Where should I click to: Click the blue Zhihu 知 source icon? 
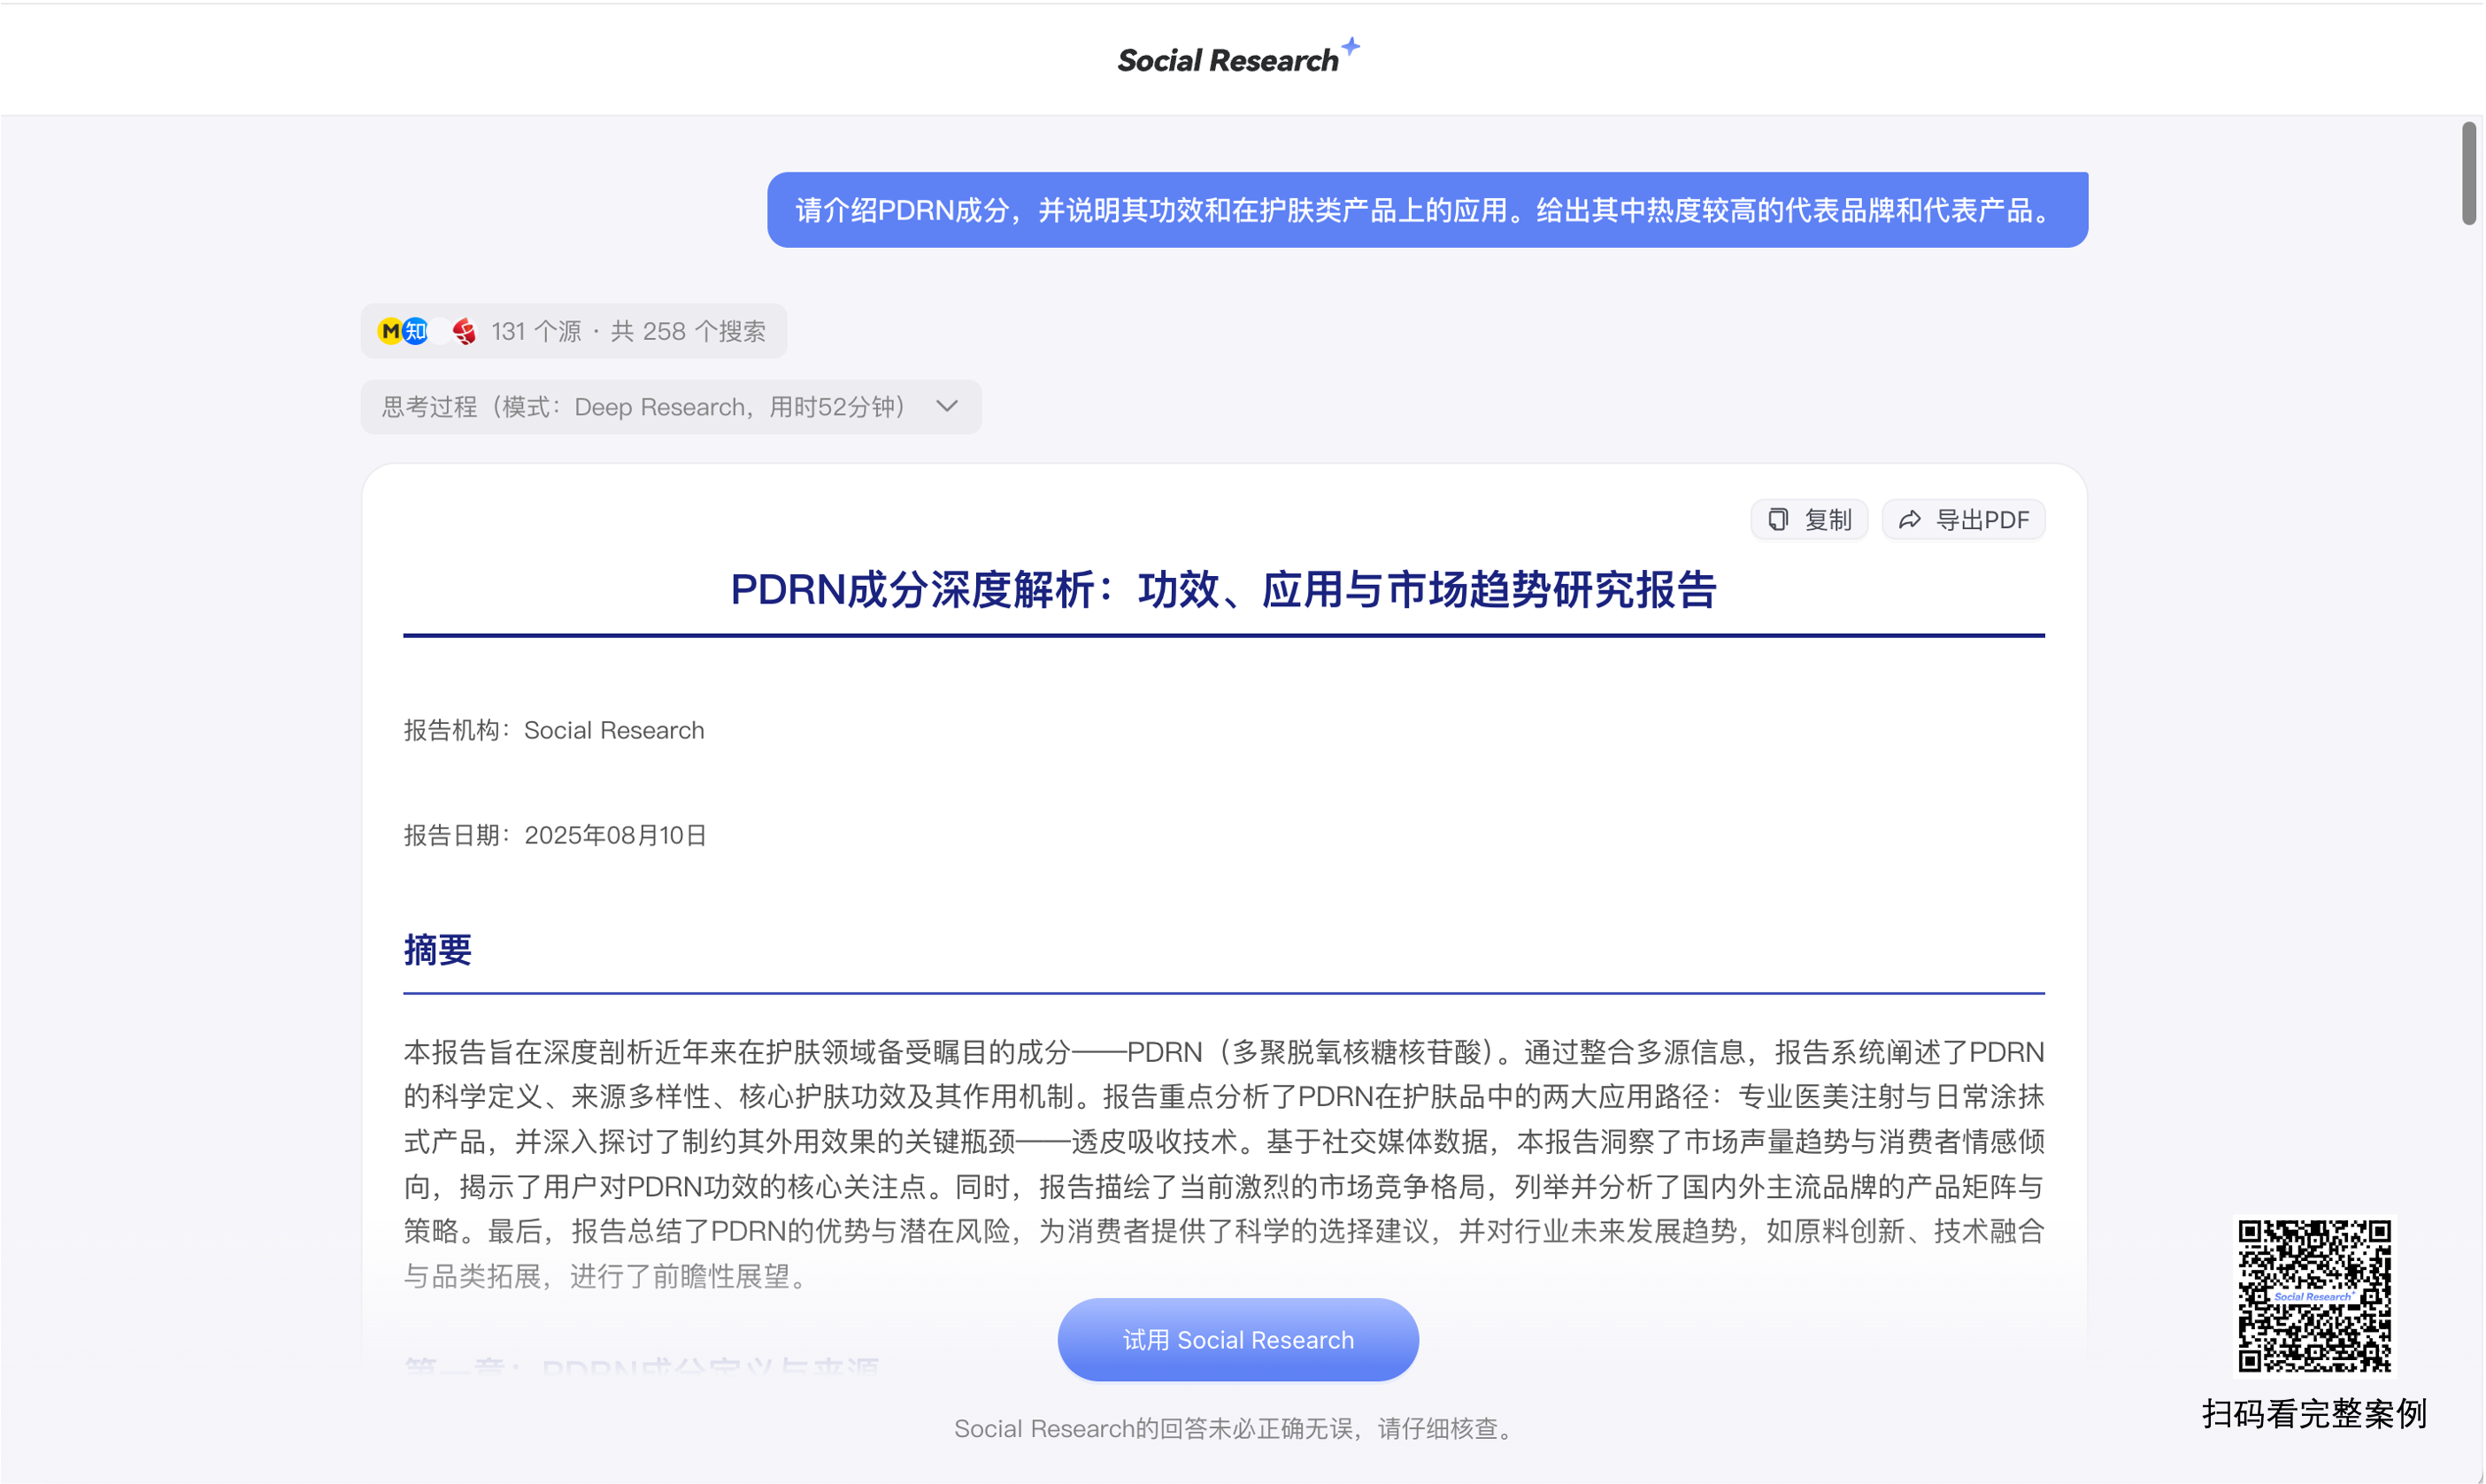[415, 331]
